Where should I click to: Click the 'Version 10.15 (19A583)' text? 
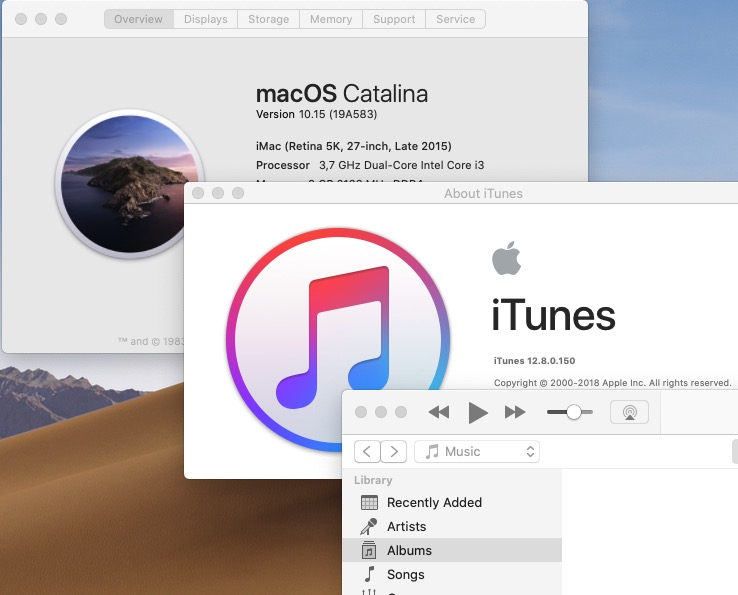coord(316,114)
